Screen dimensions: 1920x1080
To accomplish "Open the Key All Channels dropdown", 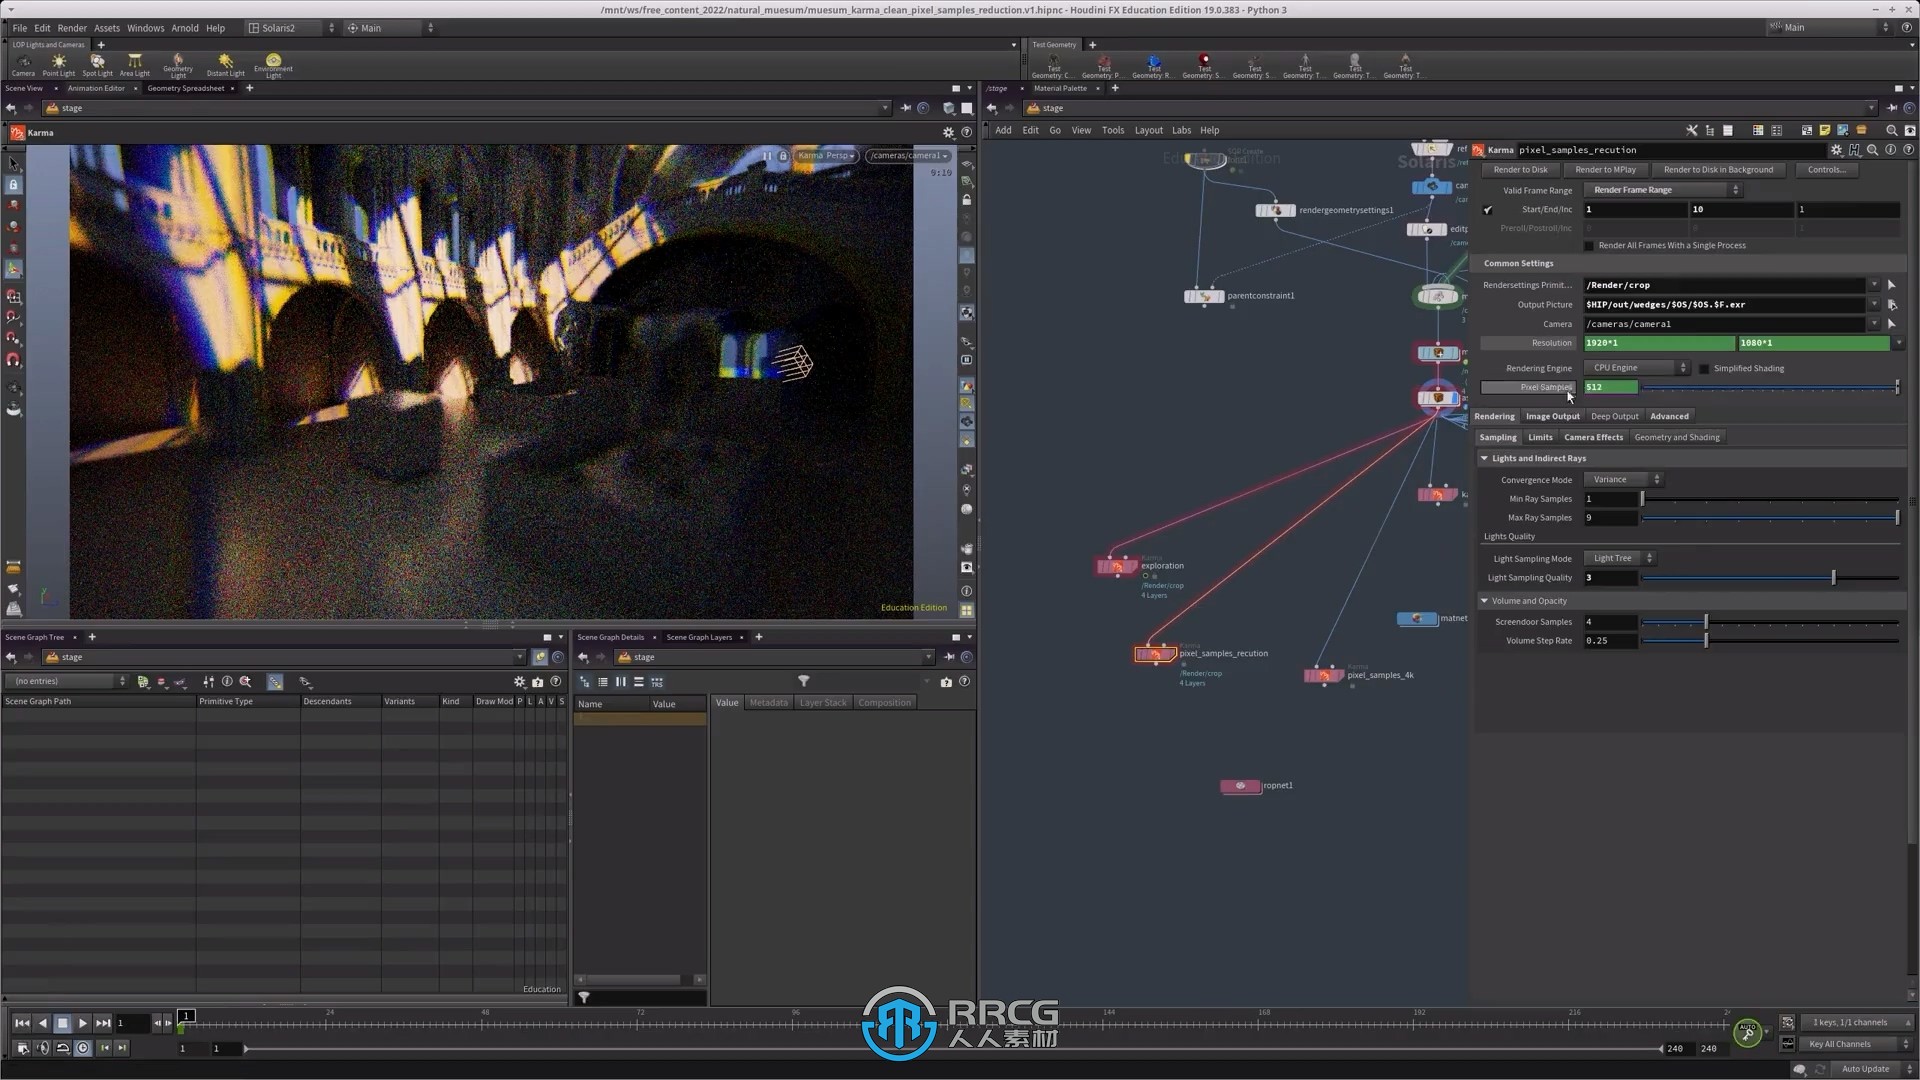I will tap(1857, 1044).
